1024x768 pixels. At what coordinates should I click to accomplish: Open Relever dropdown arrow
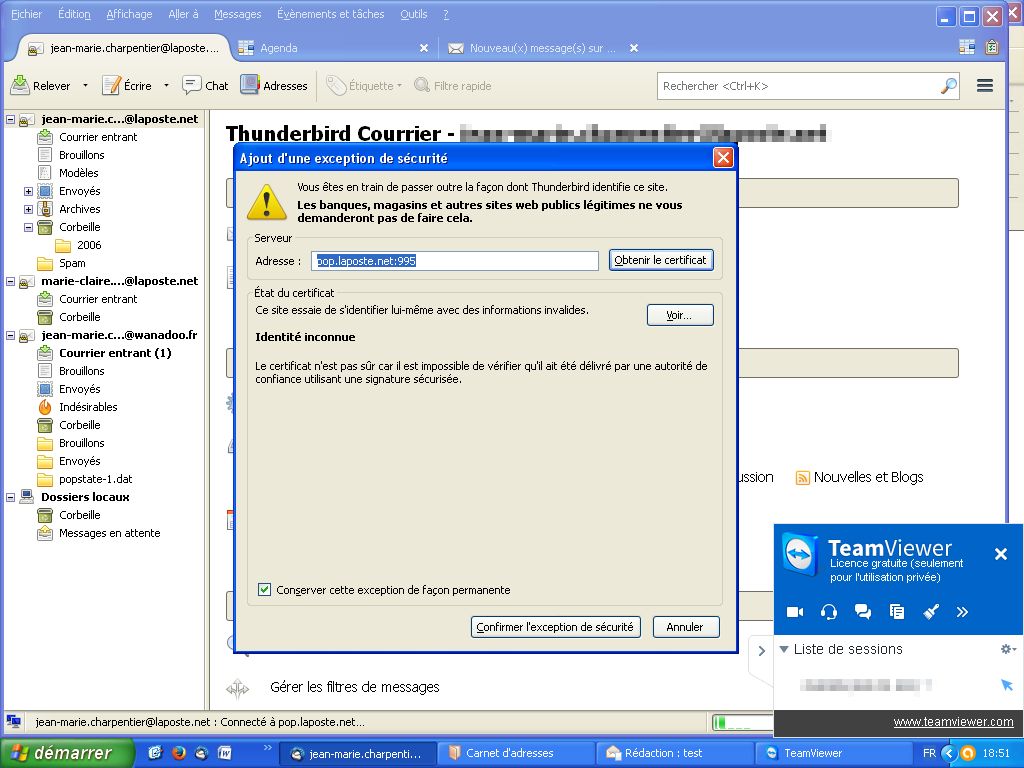(85, 86)
